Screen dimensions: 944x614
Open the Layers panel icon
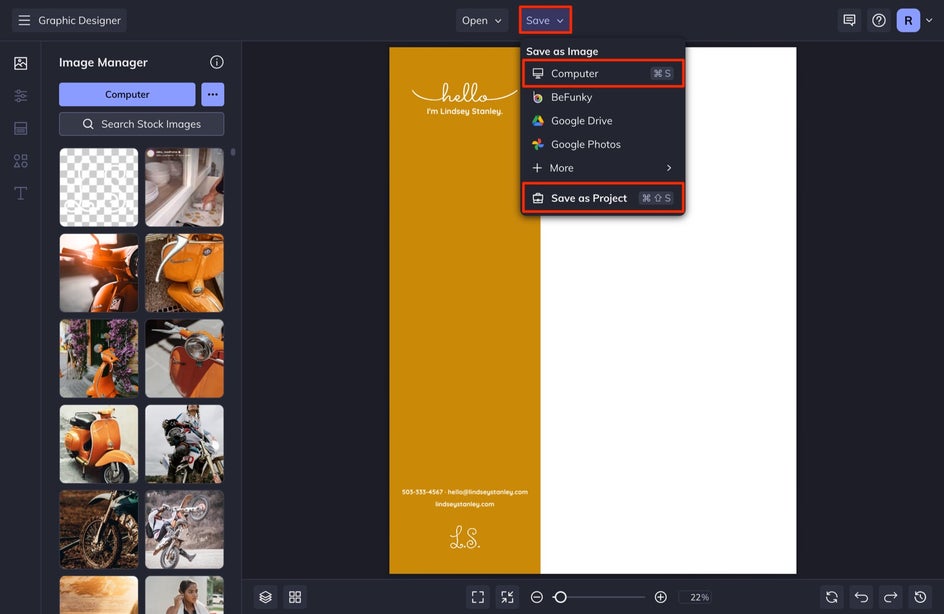pyautogui.click(x=266, y=597)
